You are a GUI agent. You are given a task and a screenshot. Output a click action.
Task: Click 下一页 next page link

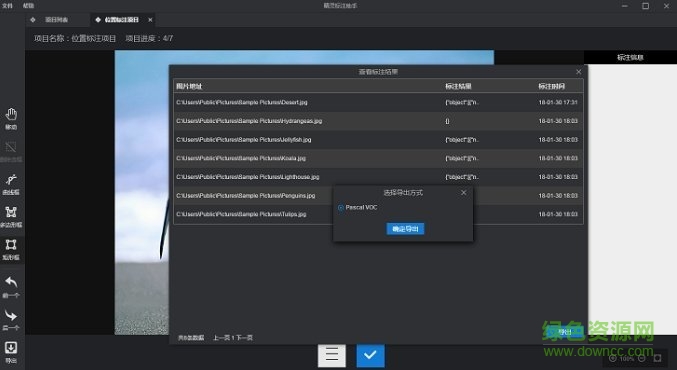244,338
